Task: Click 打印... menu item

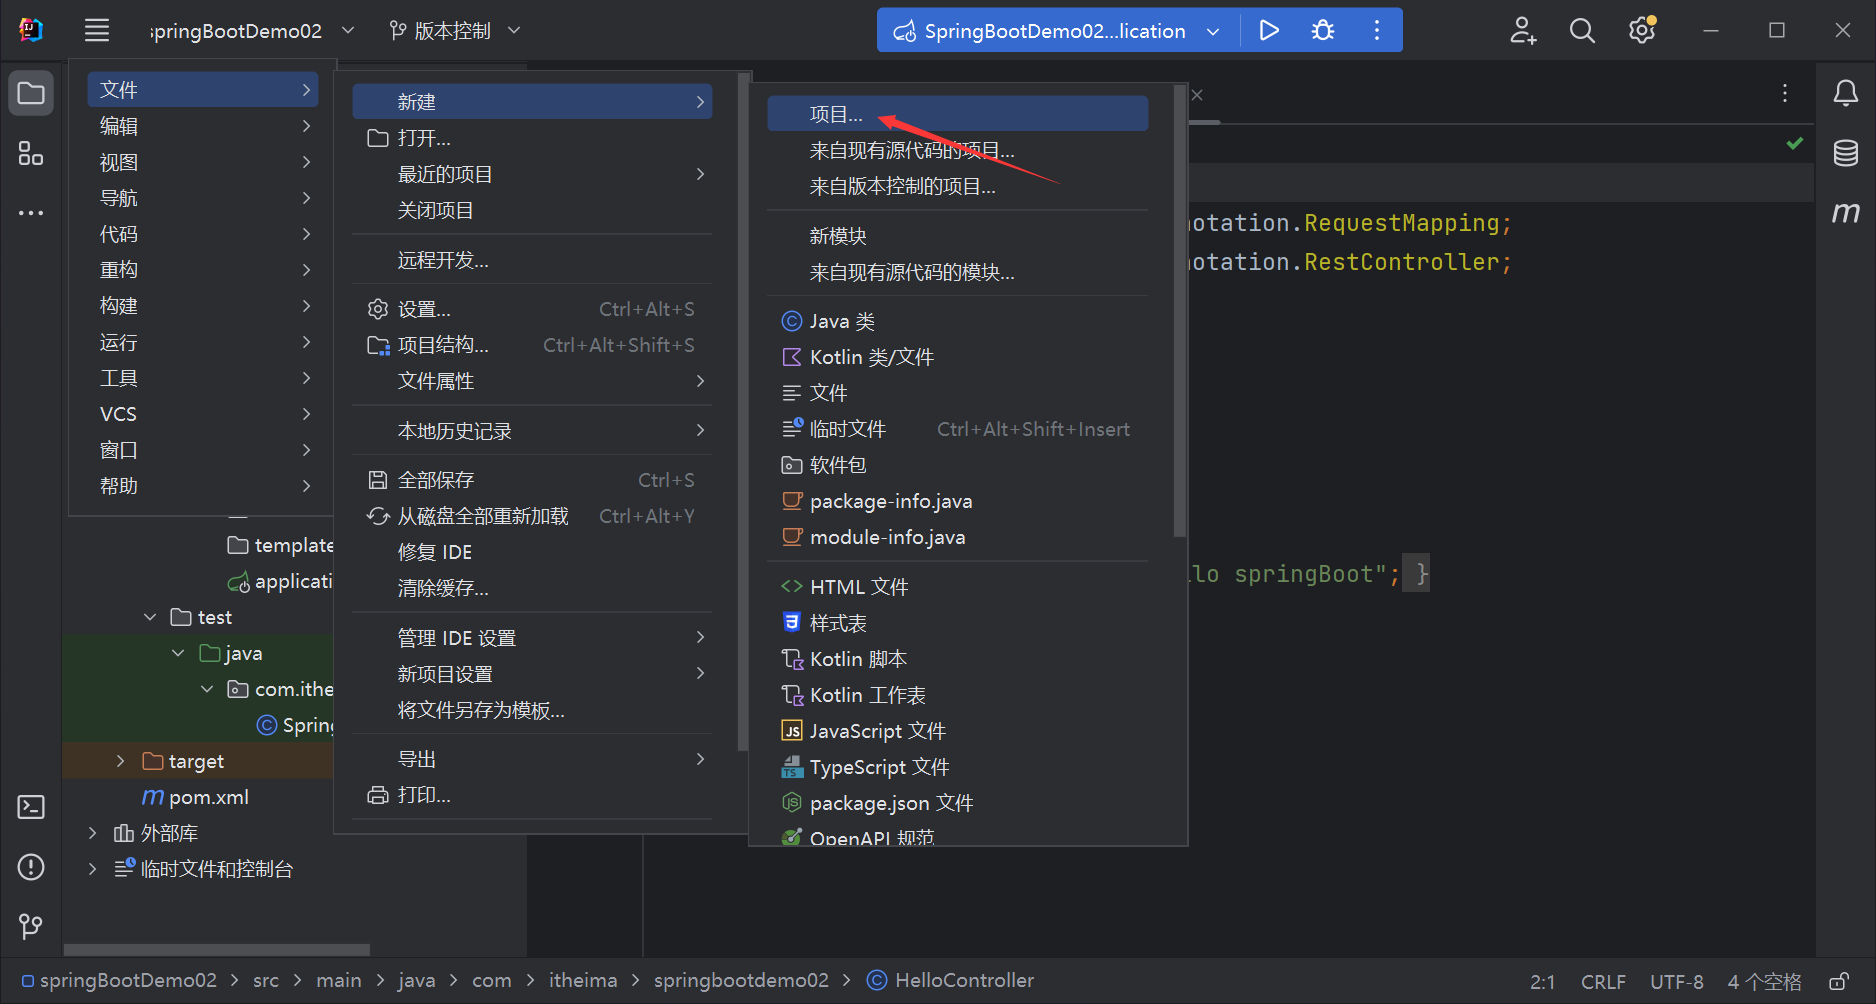Action: (532, 795)
